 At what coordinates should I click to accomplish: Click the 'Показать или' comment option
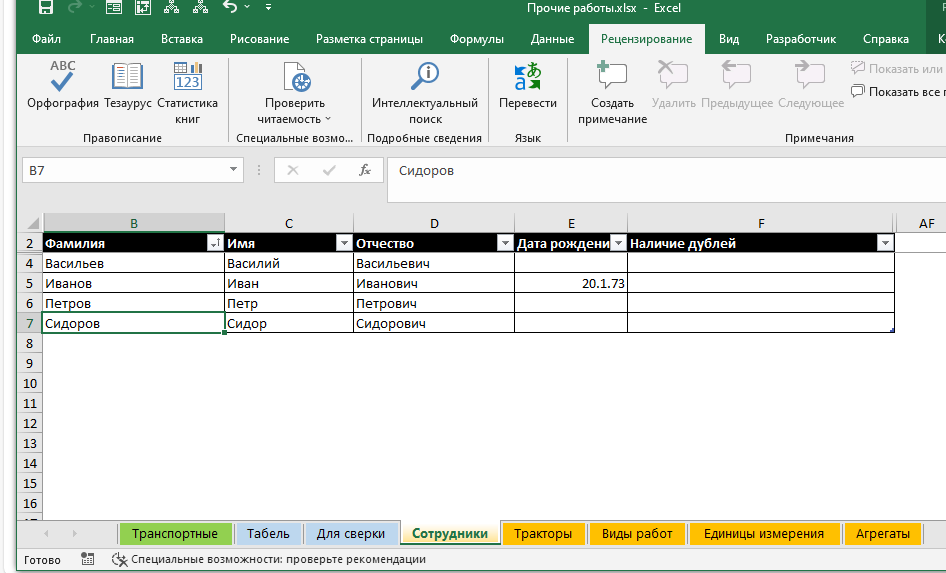click(x=898, y=69)
